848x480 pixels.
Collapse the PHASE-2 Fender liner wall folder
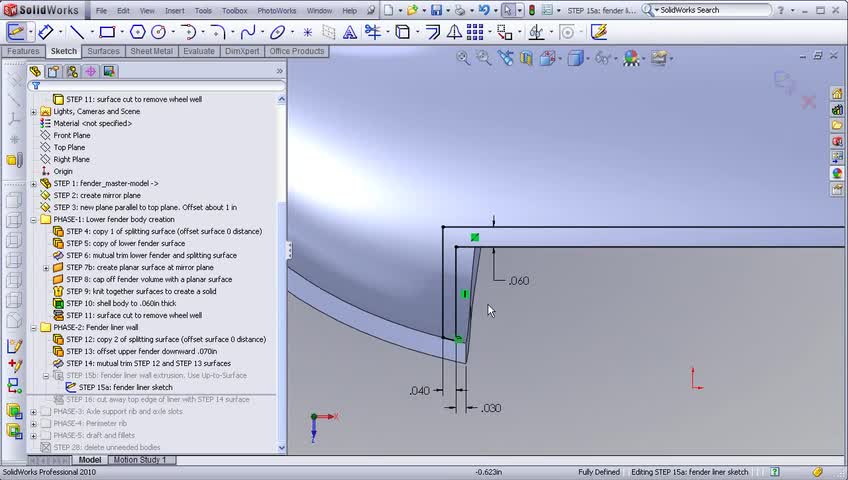click(x=33, y=327)
